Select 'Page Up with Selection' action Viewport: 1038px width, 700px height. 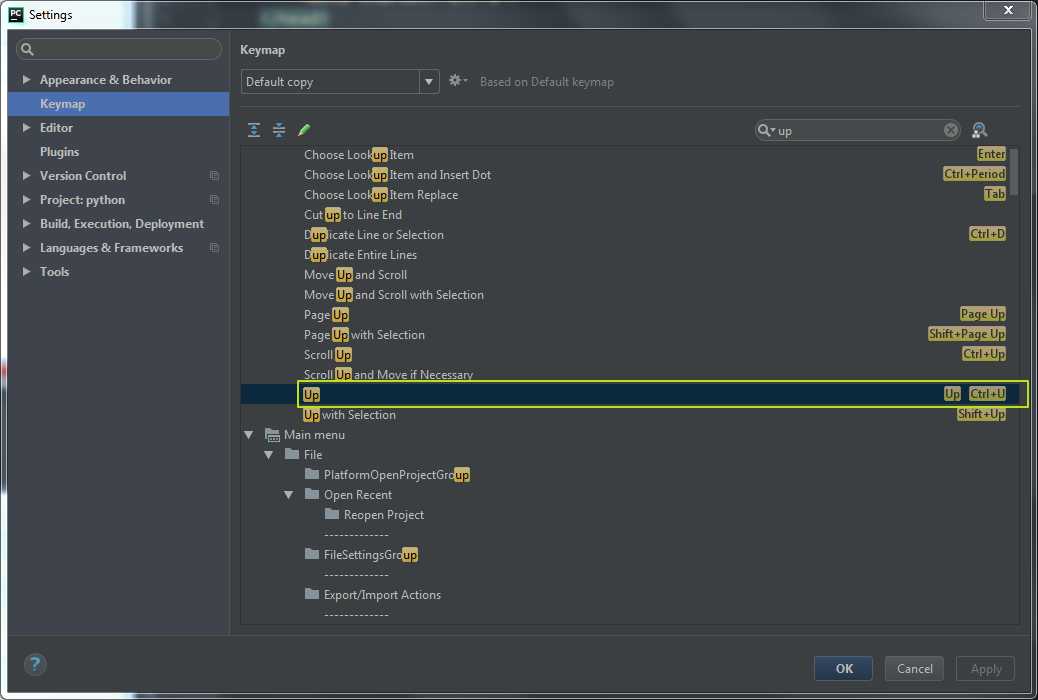[x=364, y=334]
